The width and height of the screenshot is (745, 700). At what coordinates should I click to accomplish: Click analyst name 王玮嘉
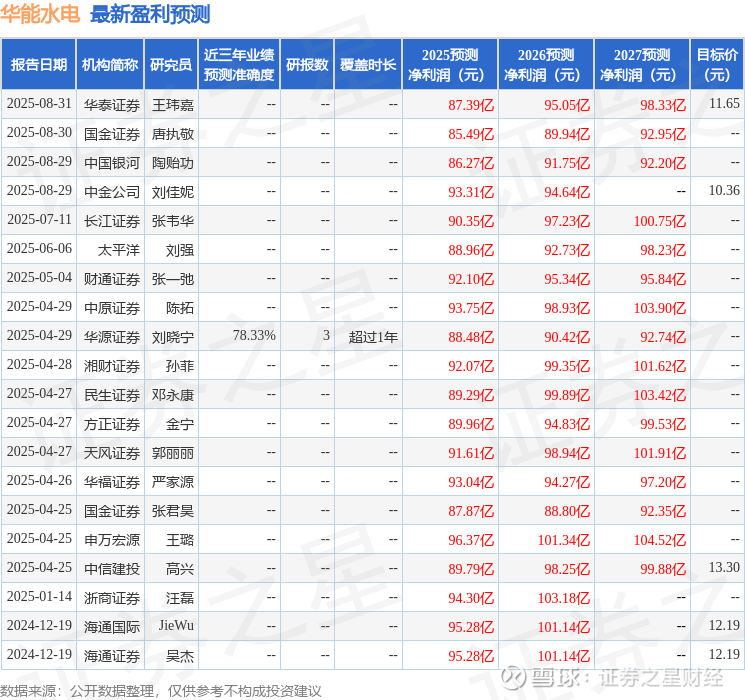tap(173, 105)
